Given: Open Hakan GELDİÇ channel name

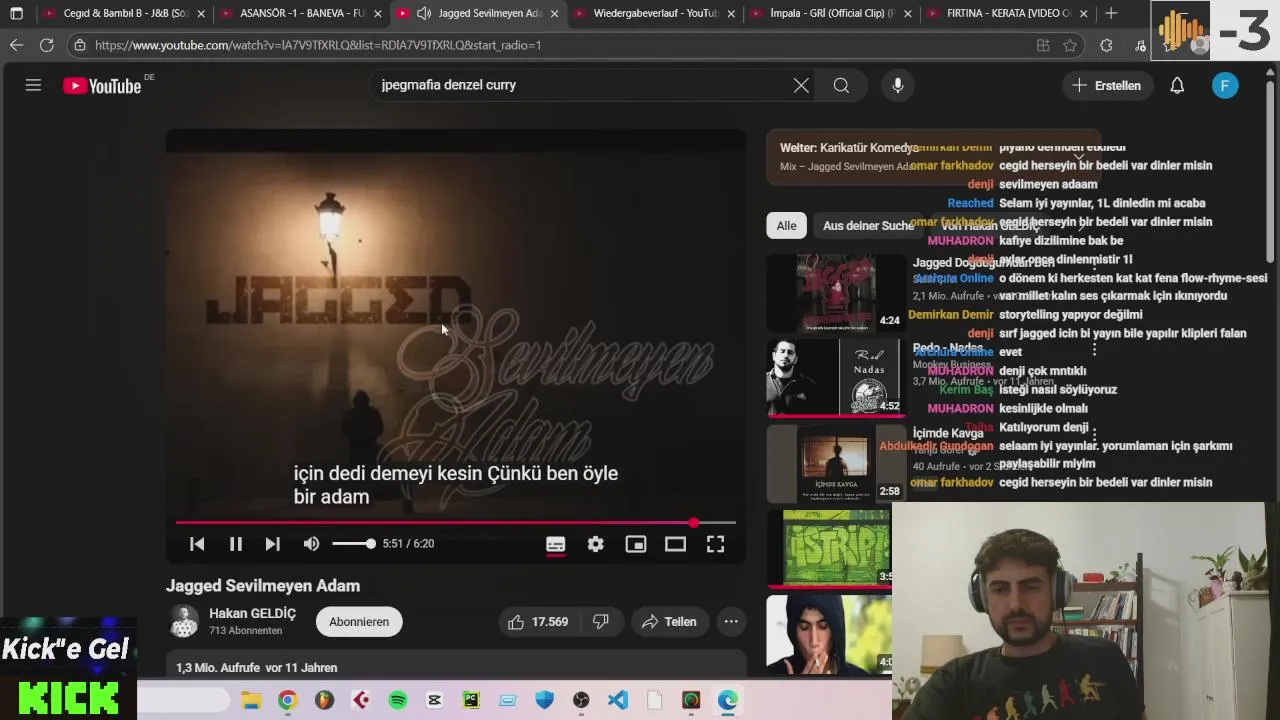Looking at the screenshot, I should point(252,613).
